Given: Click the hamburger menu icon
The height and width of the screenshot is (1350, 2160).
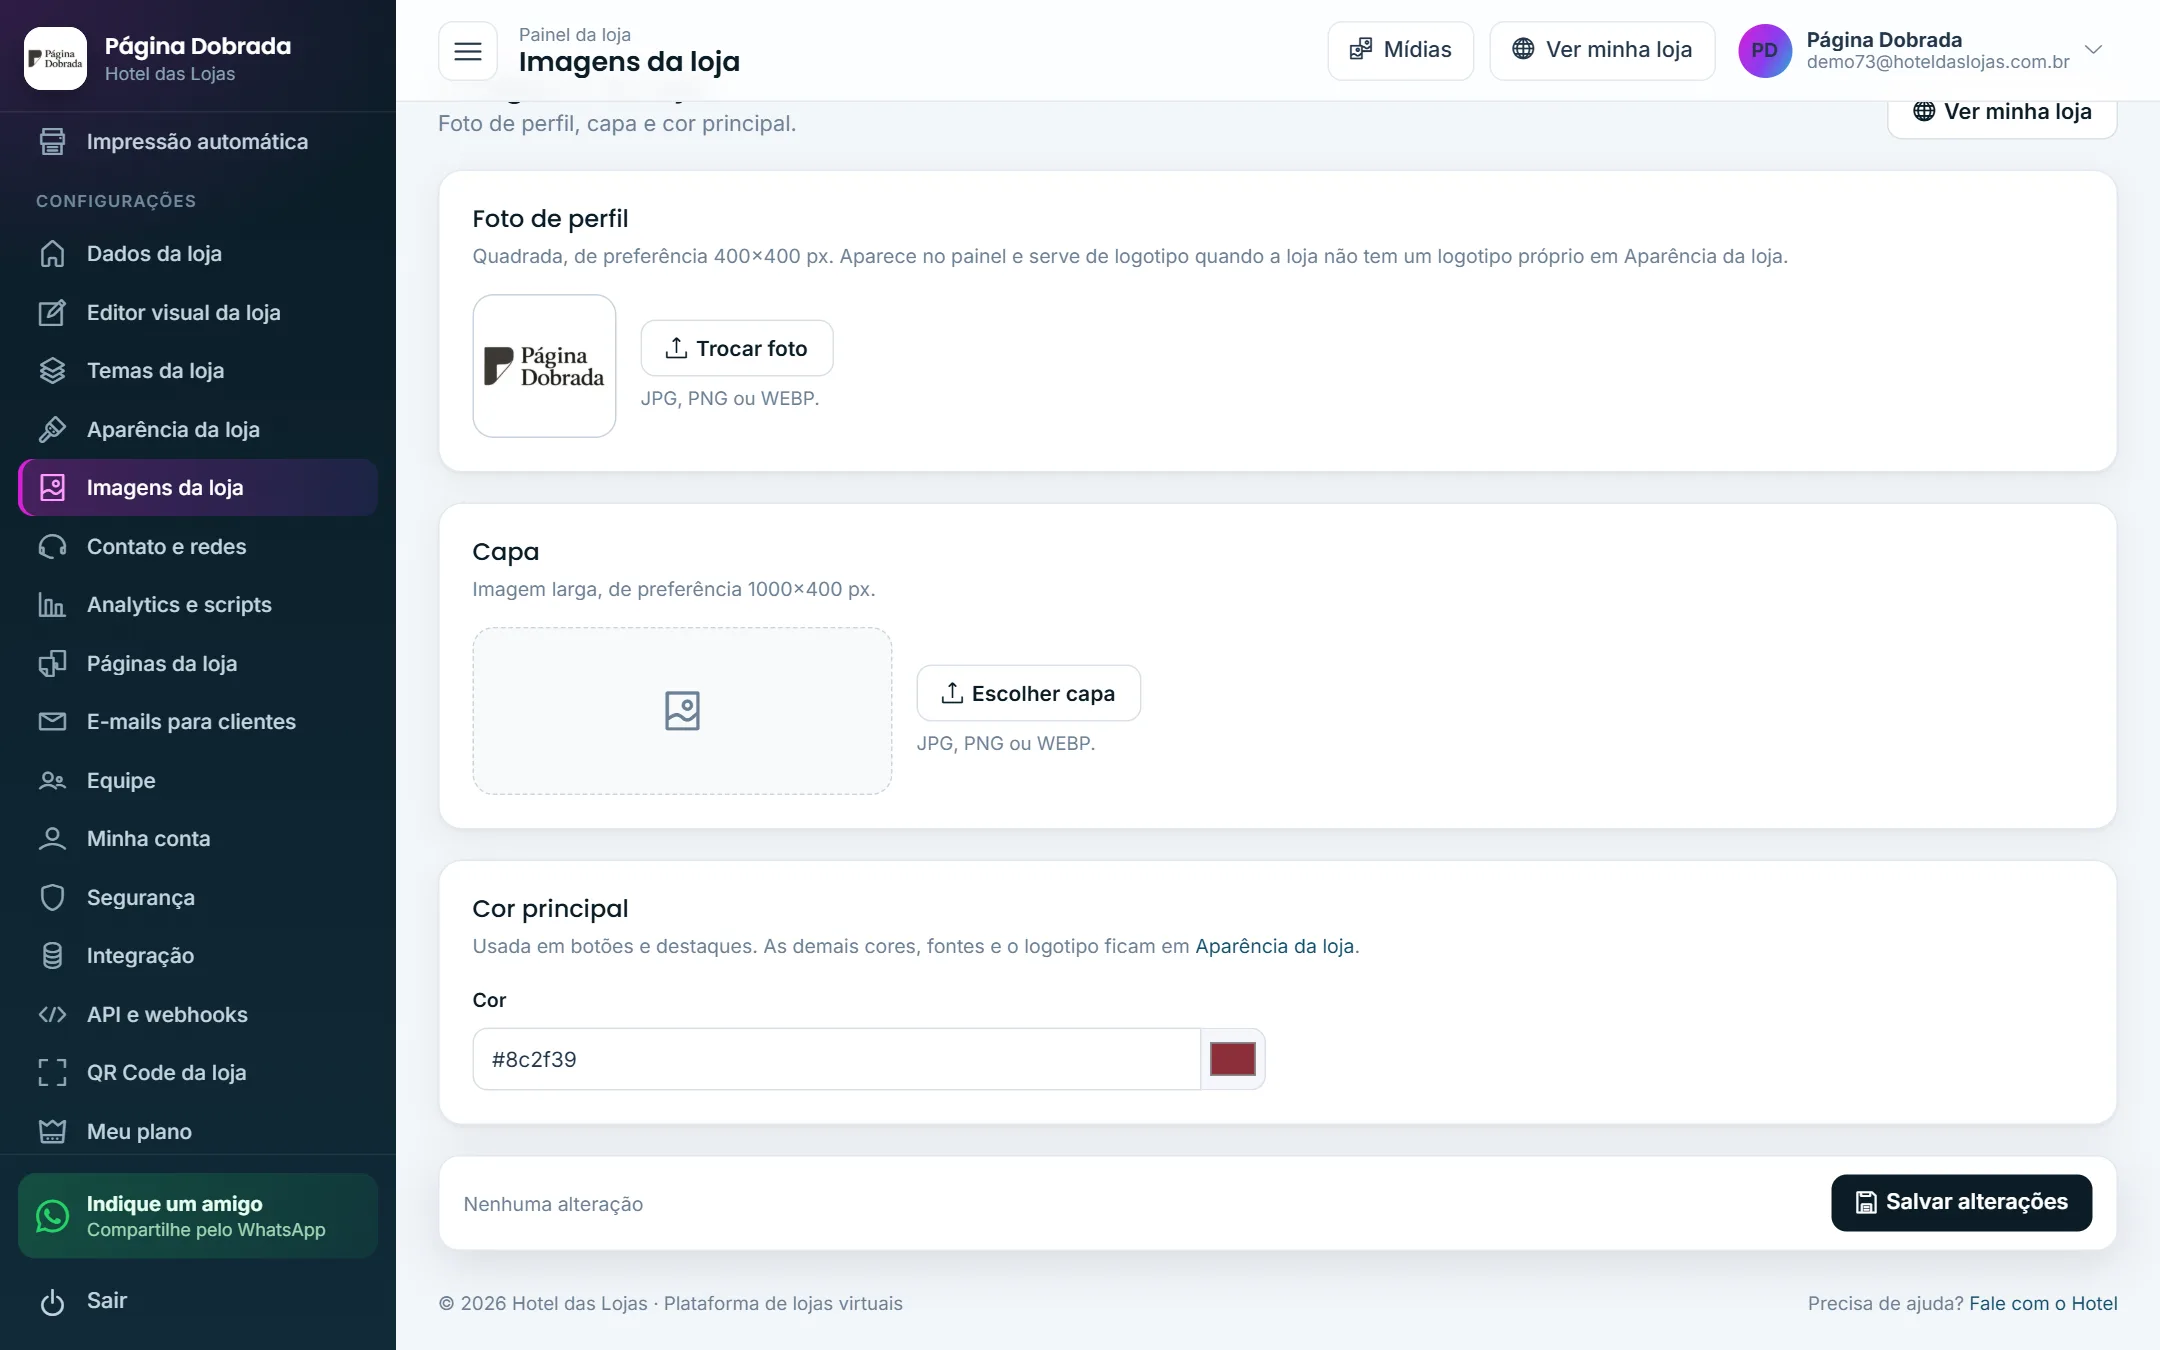Looking at the screenshot, I should point(467,51).
